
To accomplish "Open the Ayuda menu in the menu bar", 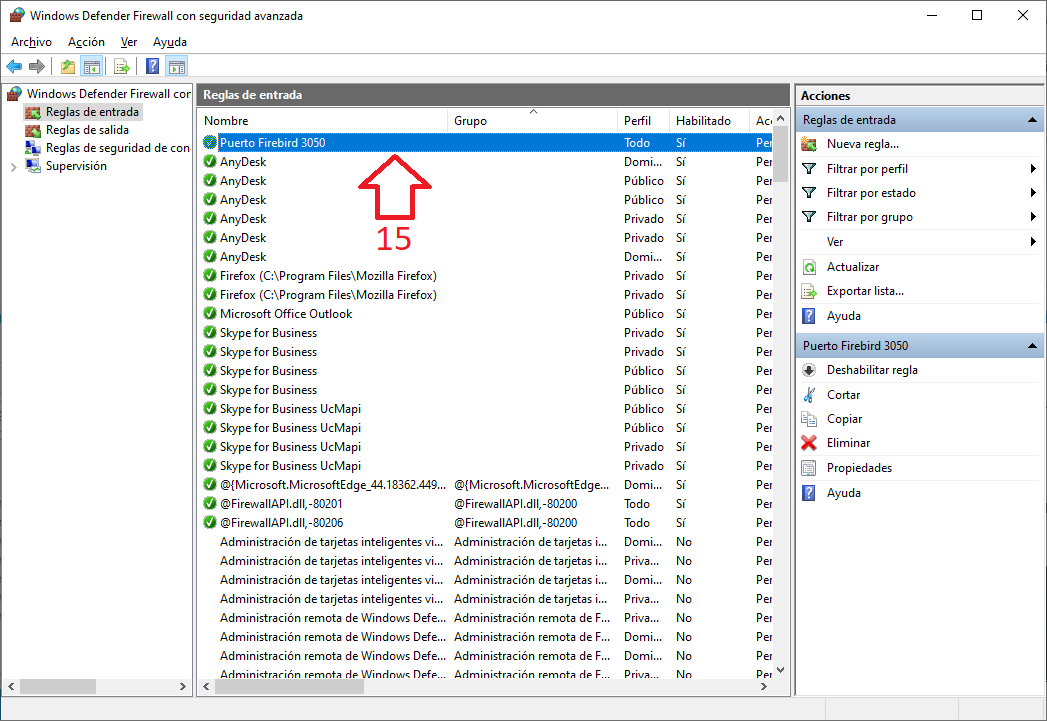I will tap(170, 42).
